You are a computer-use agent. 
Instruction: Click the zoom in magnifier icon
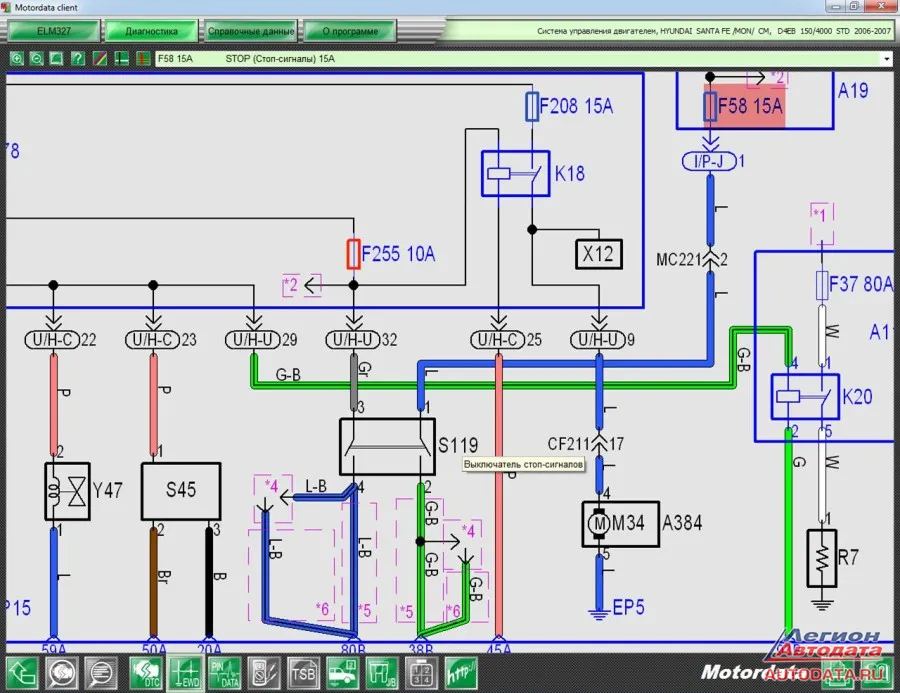pos(17,58)
